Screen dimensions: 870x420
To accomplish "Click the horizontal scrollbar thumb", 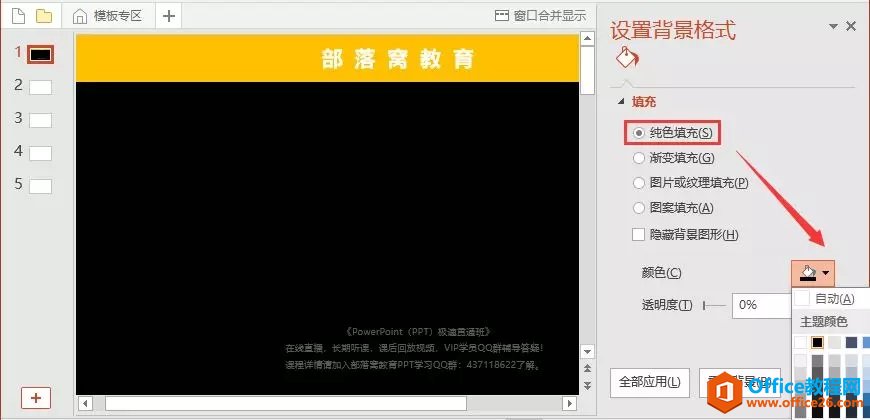I will [286, 403].
